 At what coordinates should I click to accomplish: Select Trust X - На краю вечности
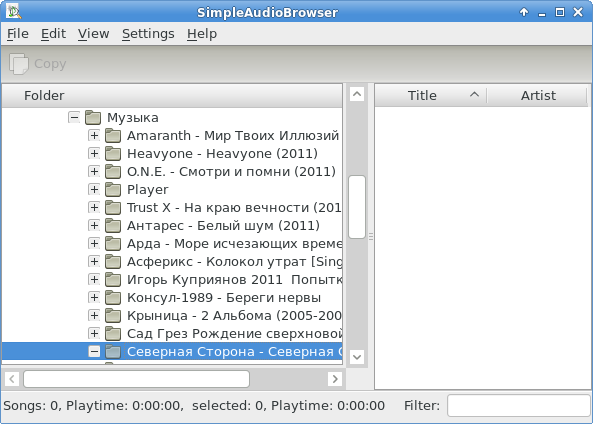point(234,208)
